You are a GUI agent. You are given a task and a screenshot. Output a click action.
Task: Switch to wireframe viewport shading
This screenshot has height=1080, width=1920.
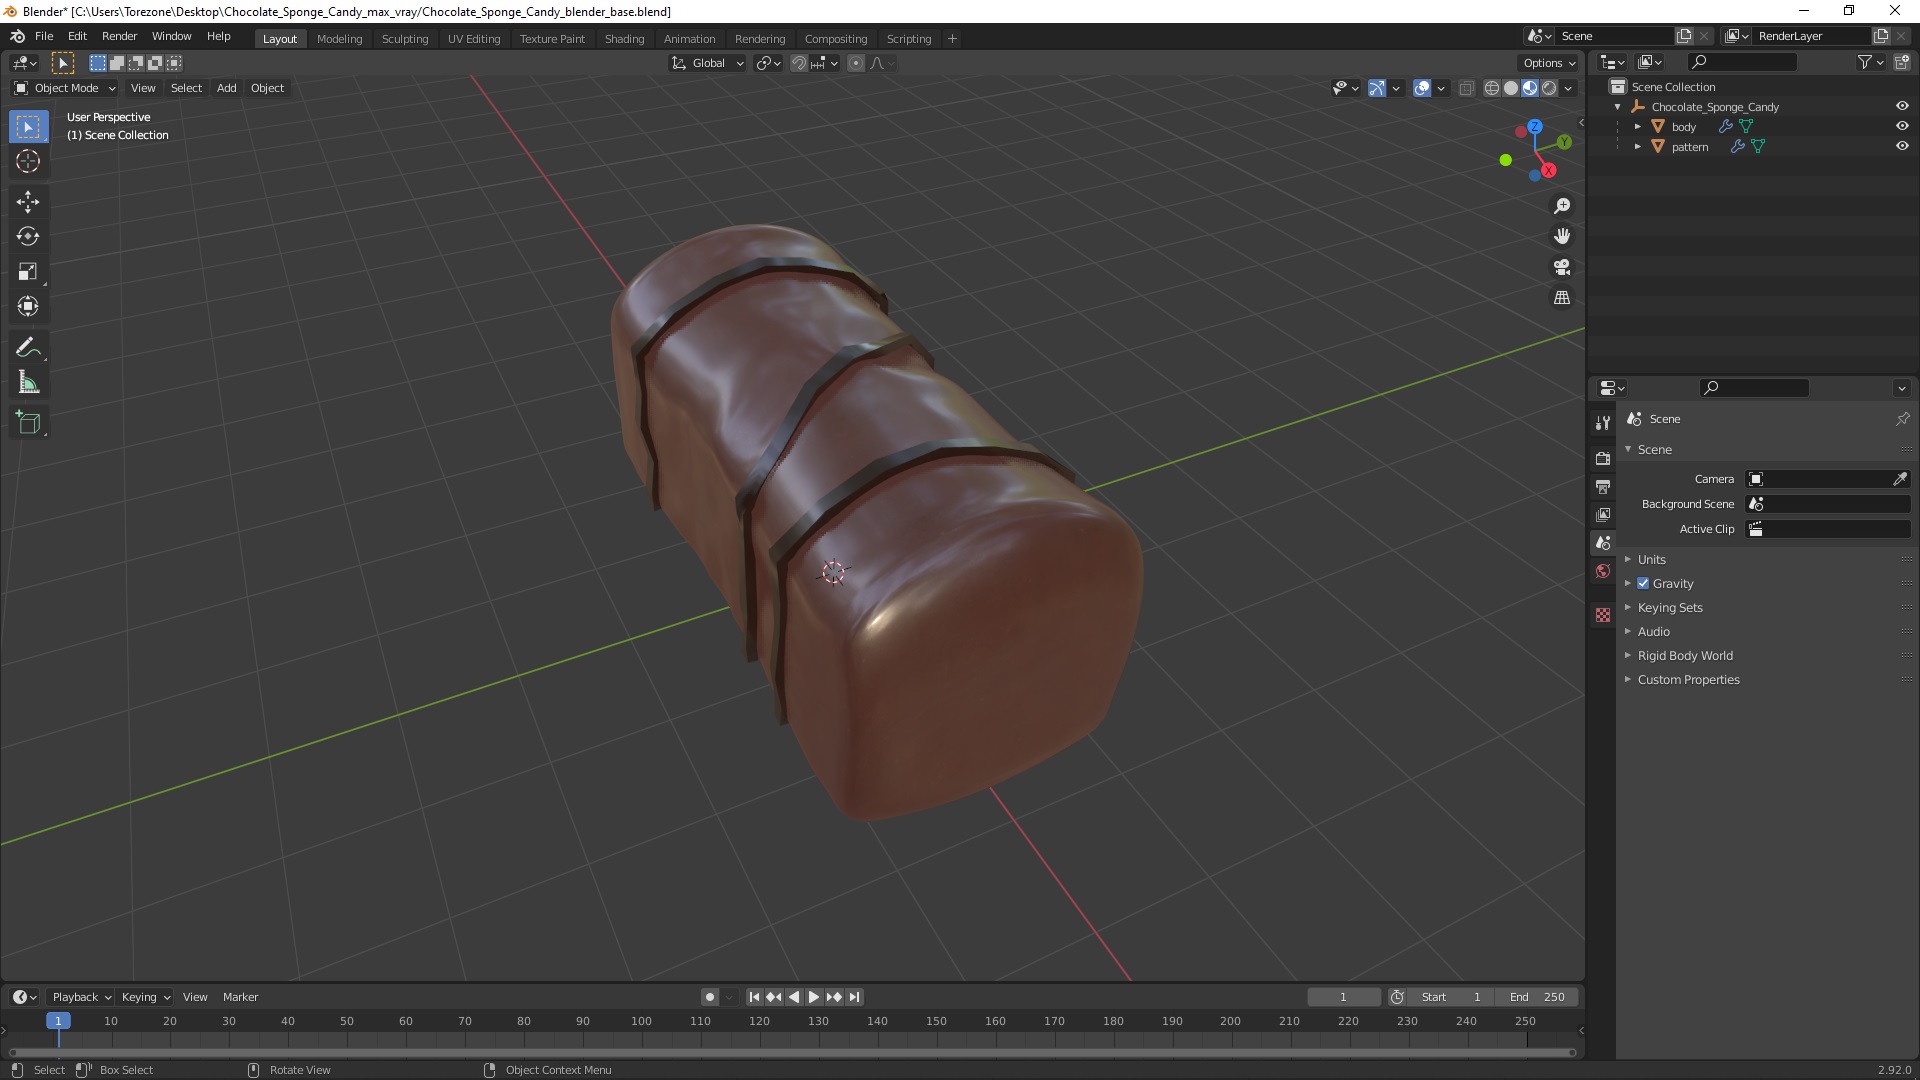(1491, 88)
